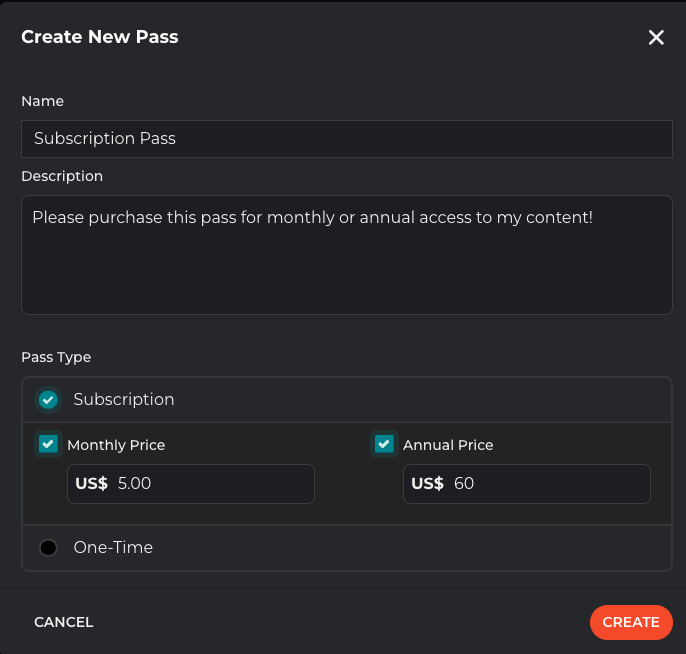The height and width of the screenshot is (654, 686).
Task: Click the annual price amount 60
Action: click(x=464, y=484)
